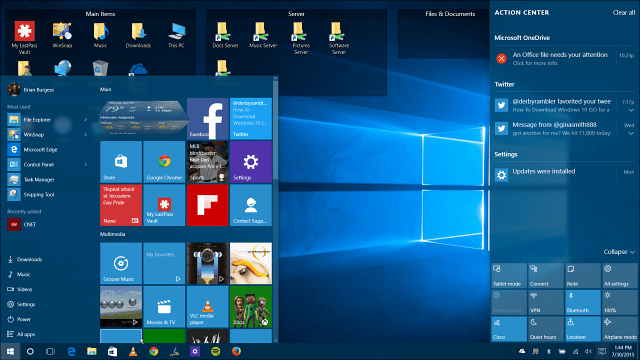Click the Start menu tiles scrollbar

coord(276,131)
